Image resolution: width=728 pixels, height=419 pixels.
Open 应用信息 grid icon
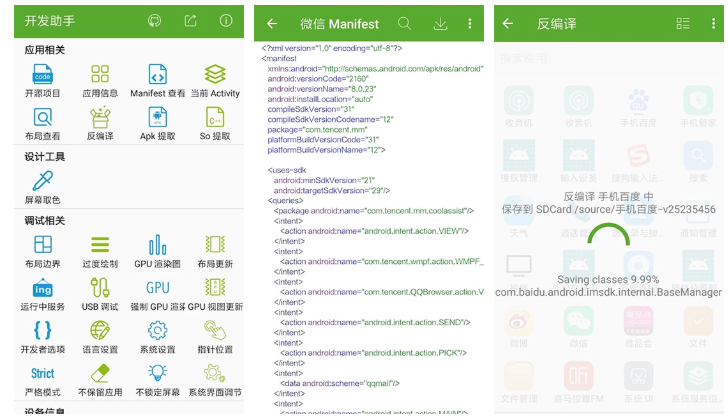tap(100, 74)
